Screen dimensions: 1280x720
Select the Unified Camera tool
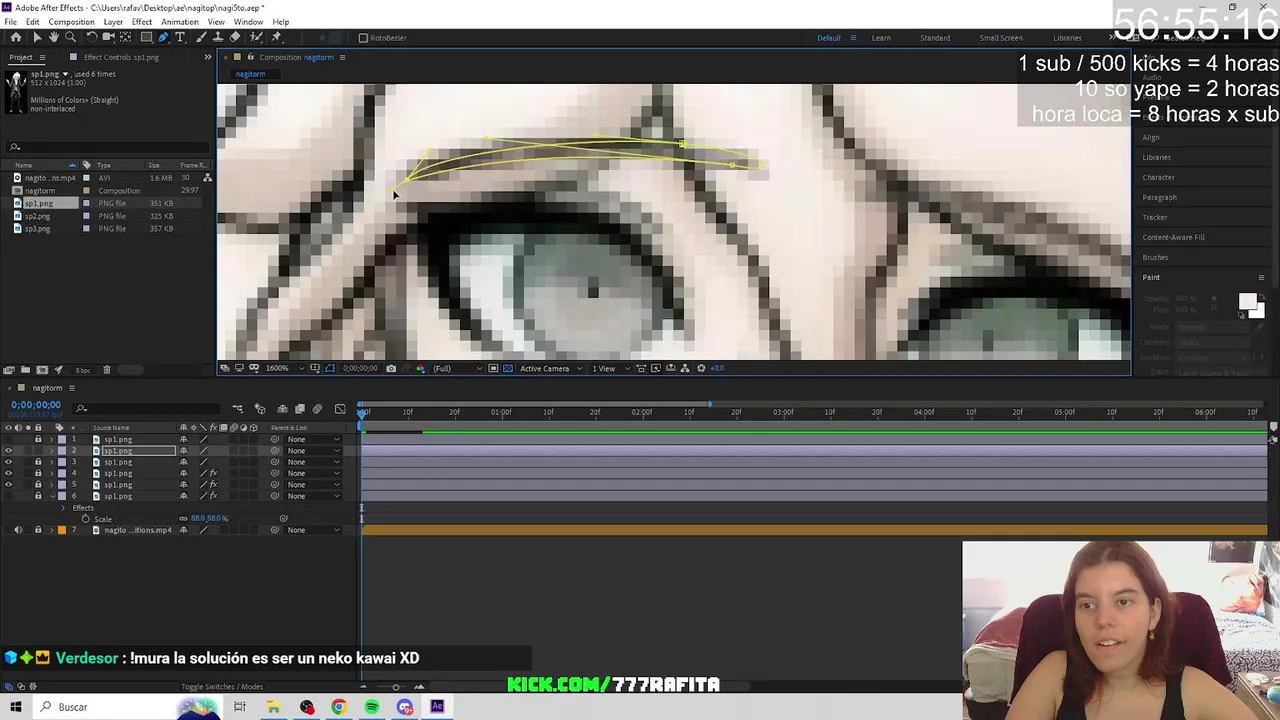[108, 37]
